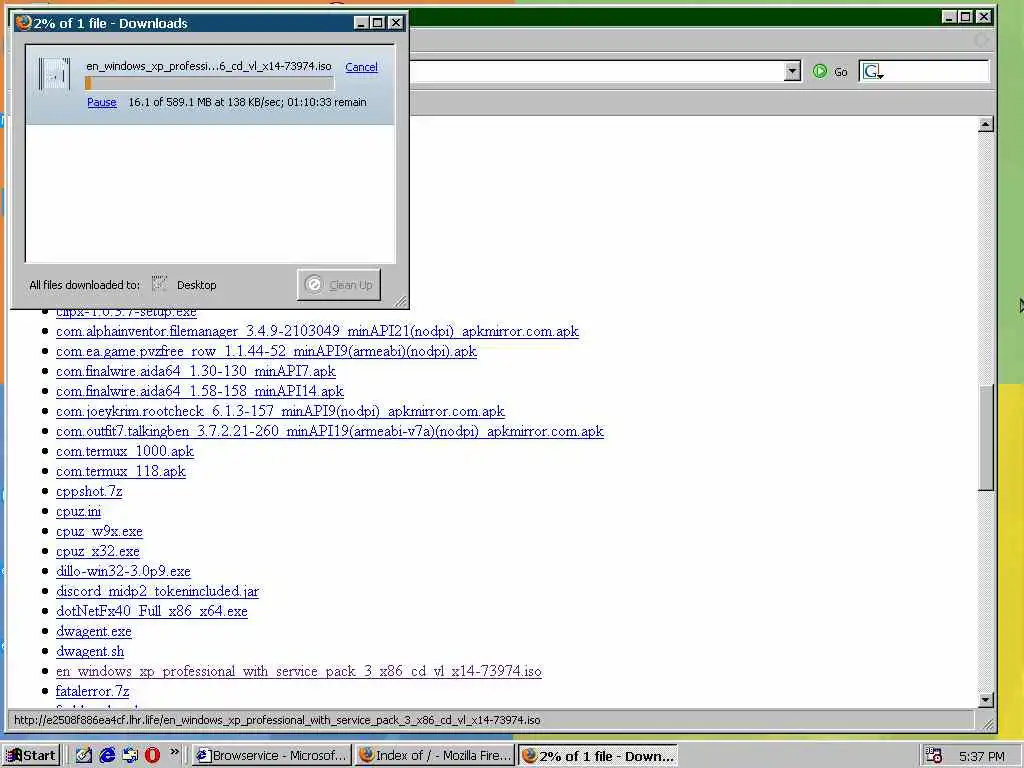Click the Firefox throbber activity icon
The width and height of the screenshot is (1024, 768).
981,40
